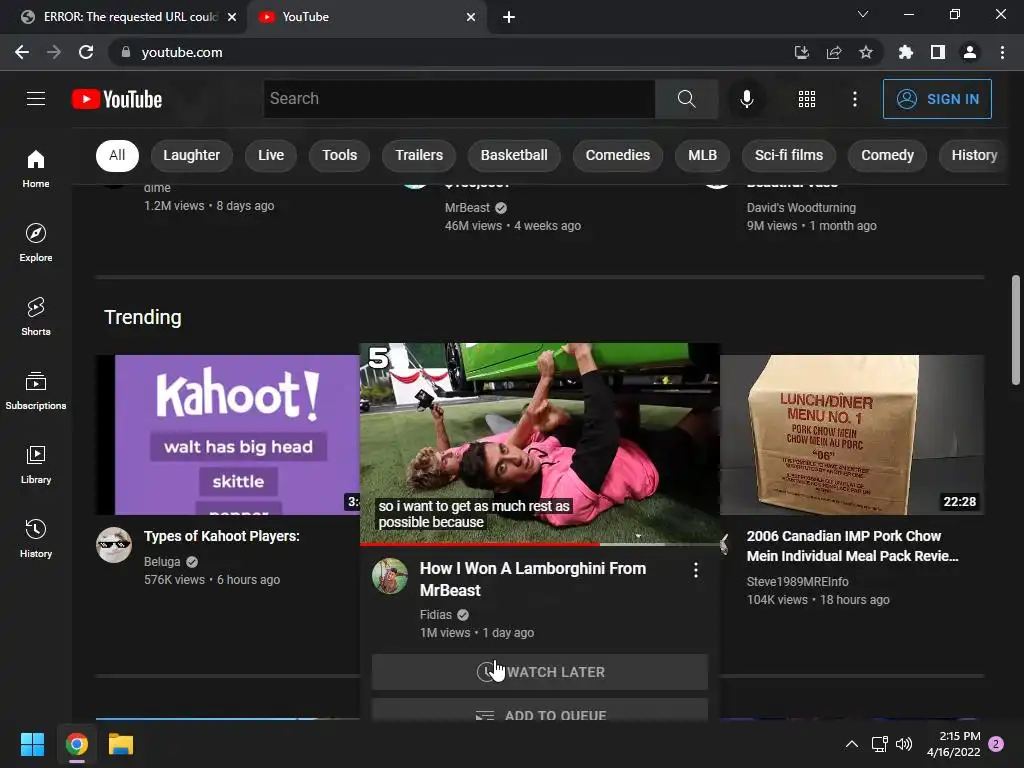The height and width of the screenshot is (768, 1024).
Task: Click the Kahoot video thumbnail
Action: (x=227, y=434)
